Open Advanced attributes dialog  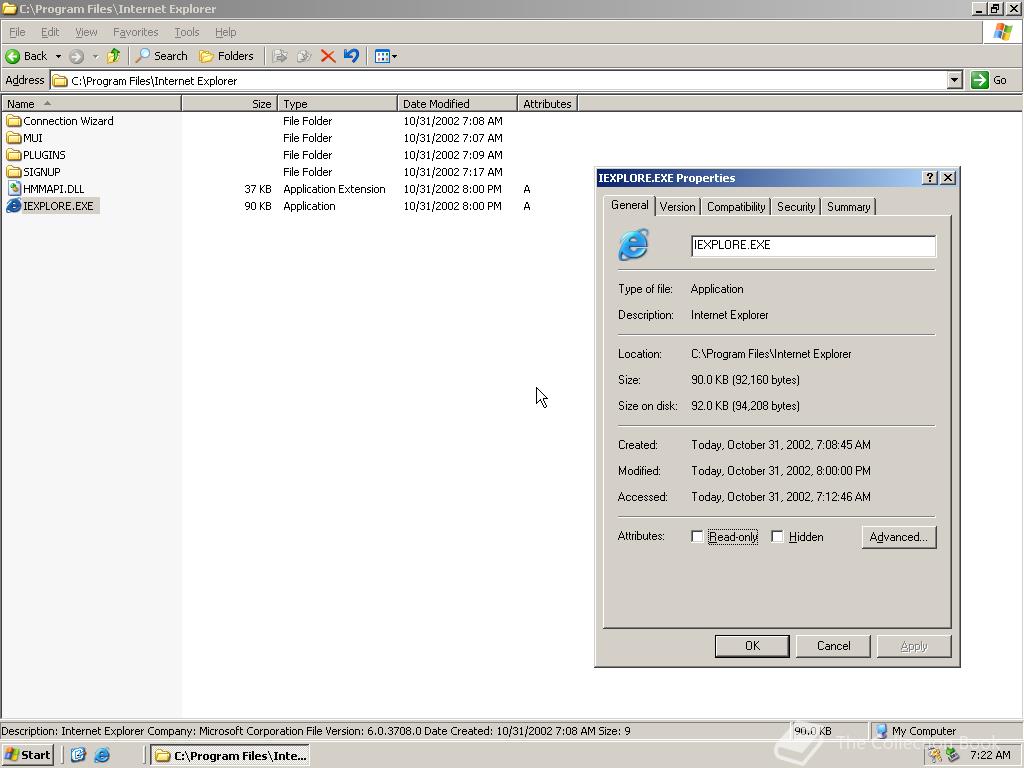(x=899, y=537)
